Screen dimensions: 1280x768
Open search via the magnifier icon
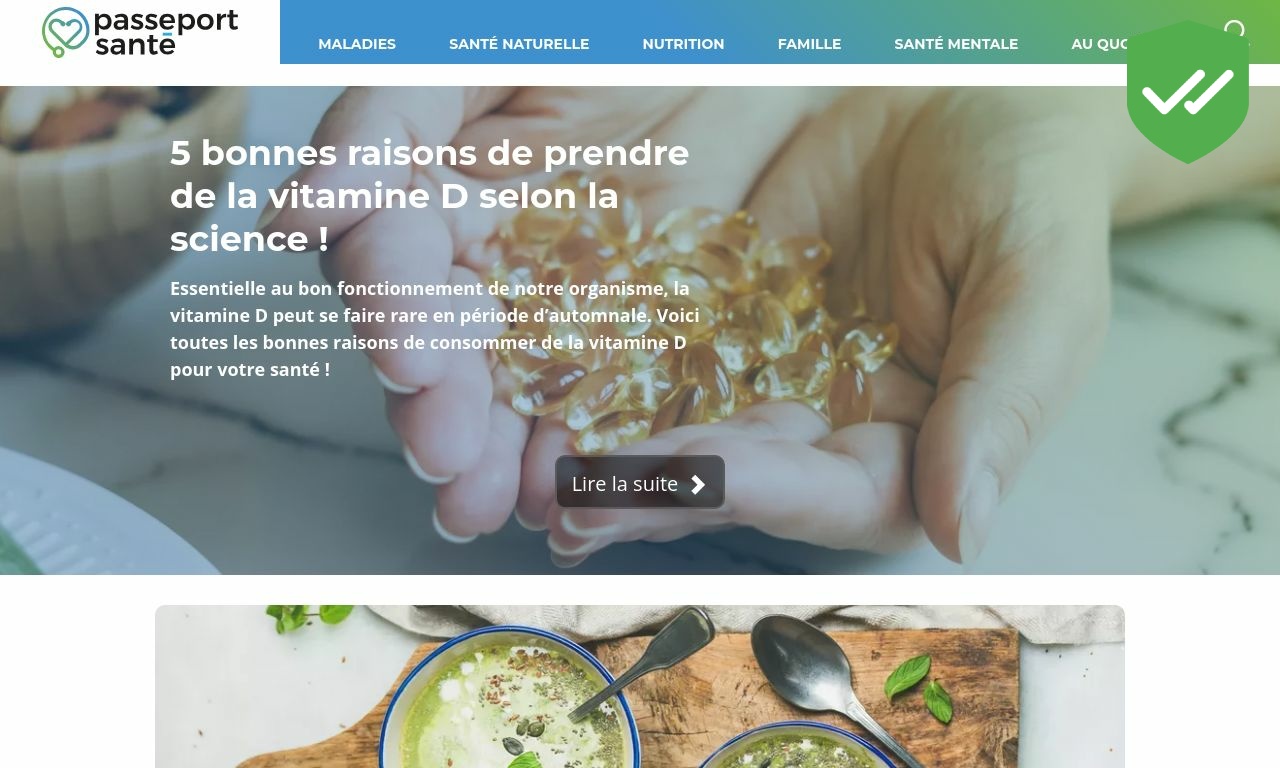point(1235,30)
